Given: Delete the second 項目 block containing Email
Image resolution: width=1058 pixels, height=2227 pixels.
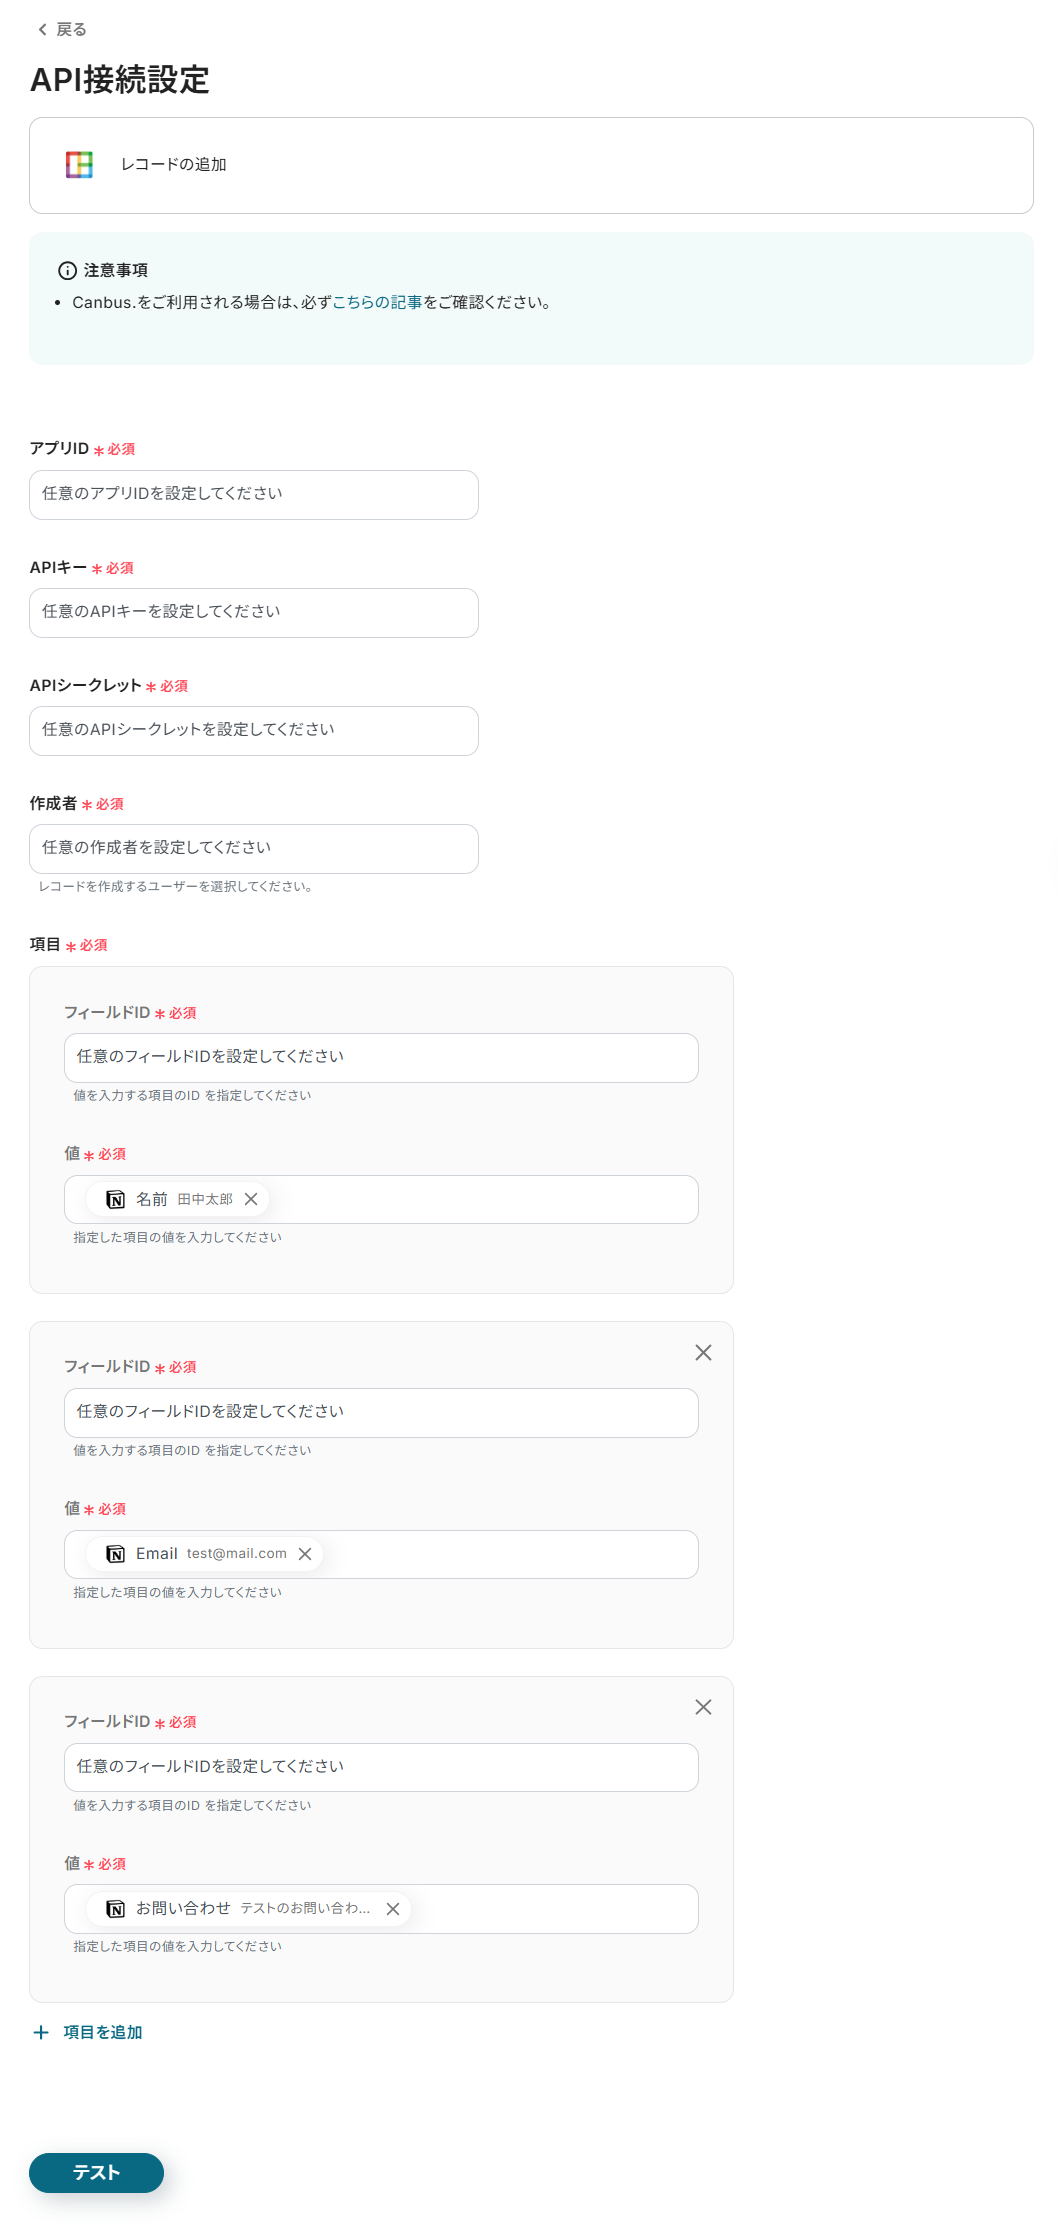Looking at the screenshot, I should 703,1352.
